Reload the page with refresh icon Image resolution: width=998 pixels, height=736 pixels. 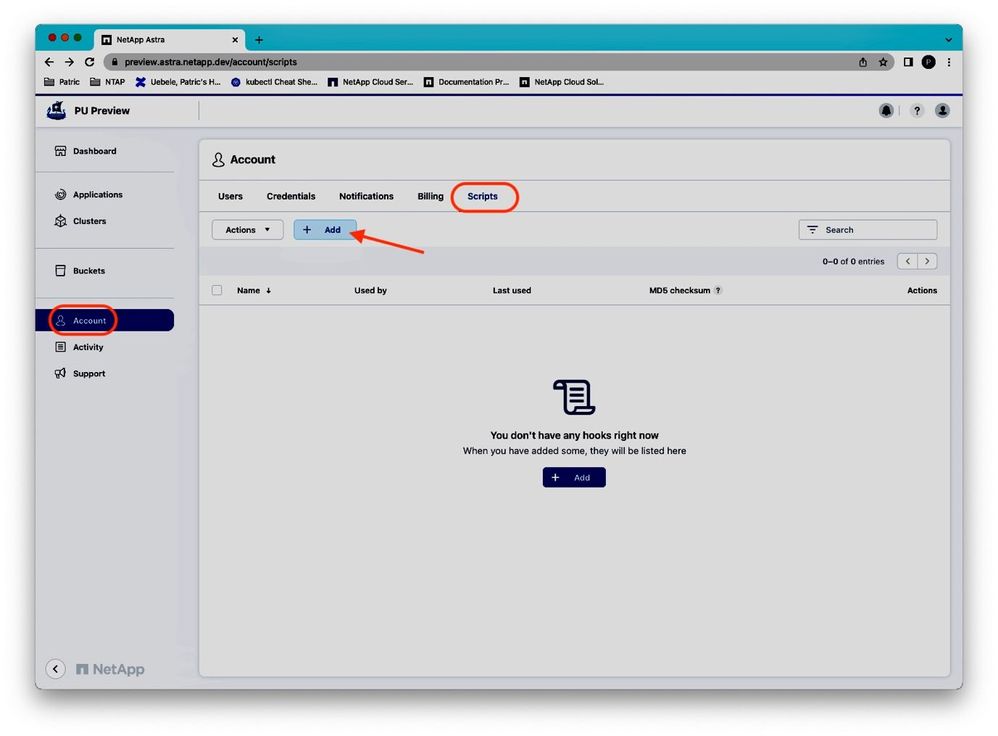[x=90, y=62]
